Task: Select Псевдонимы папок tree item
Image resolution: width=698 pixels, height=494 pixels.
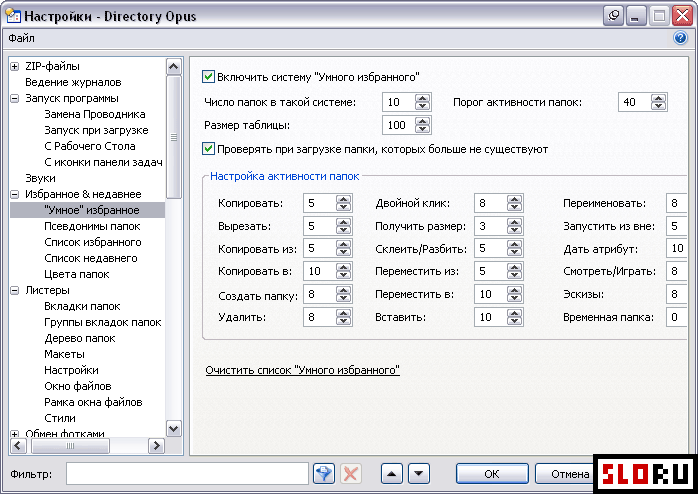Action: [92, 227]
